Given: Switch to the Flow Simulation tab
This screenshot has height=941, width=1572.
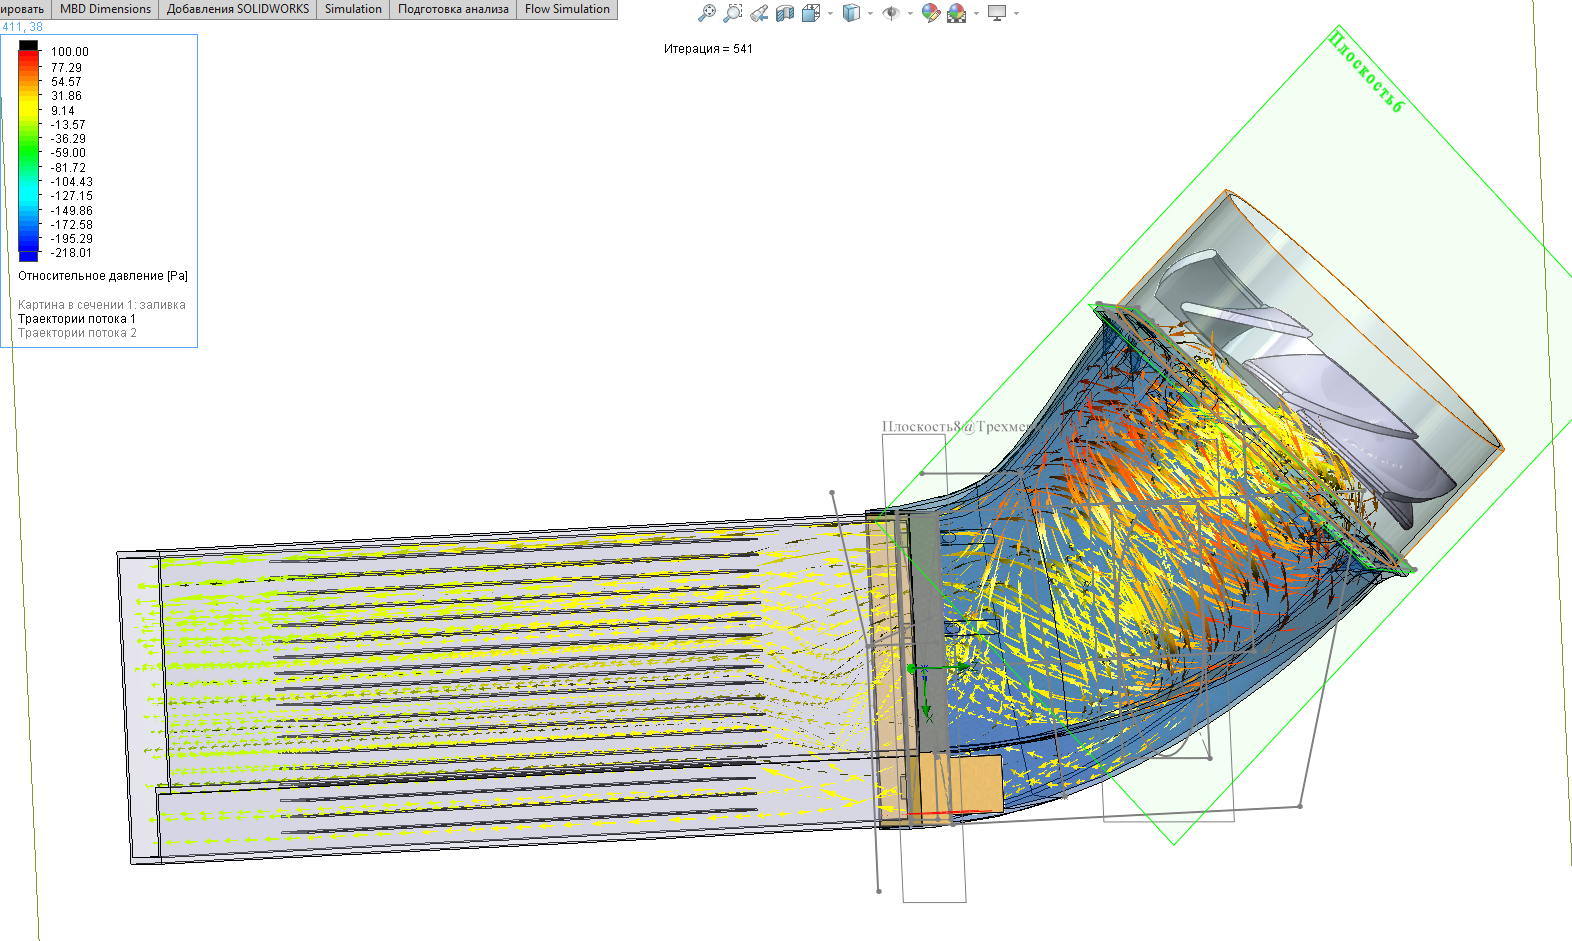Looking at the screenshot, I should pos(567,9).
